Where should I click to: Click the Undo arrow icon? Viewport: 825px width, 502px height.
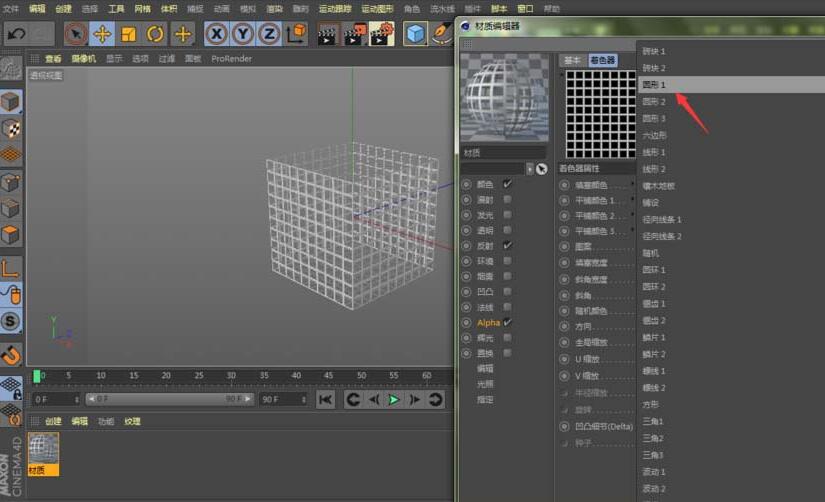pos(16,34)
